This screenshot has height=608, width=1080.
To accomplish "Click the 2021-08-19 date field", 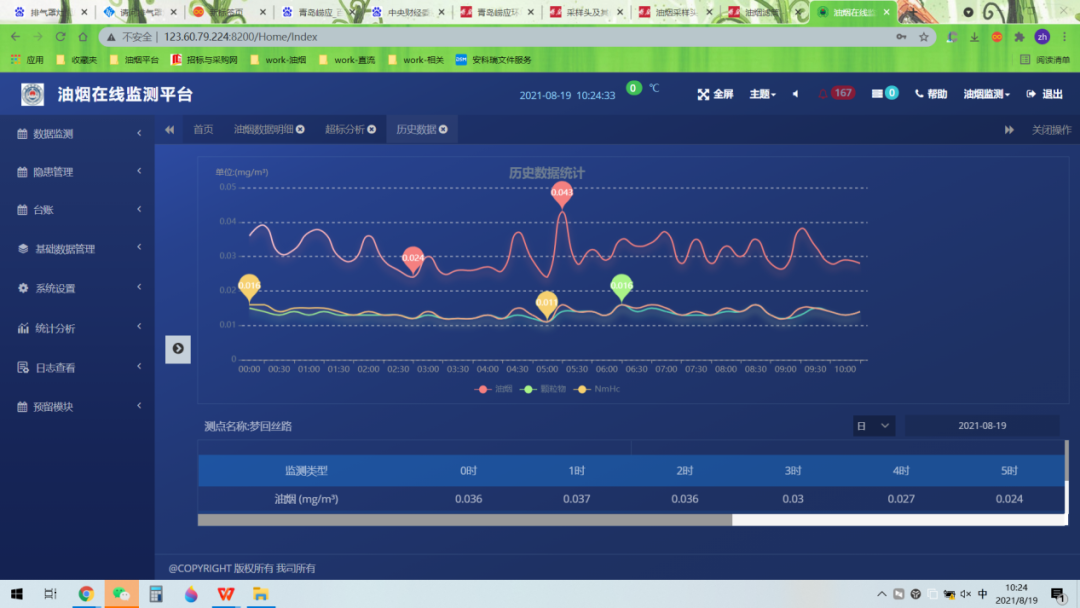I will click(981, 425).
